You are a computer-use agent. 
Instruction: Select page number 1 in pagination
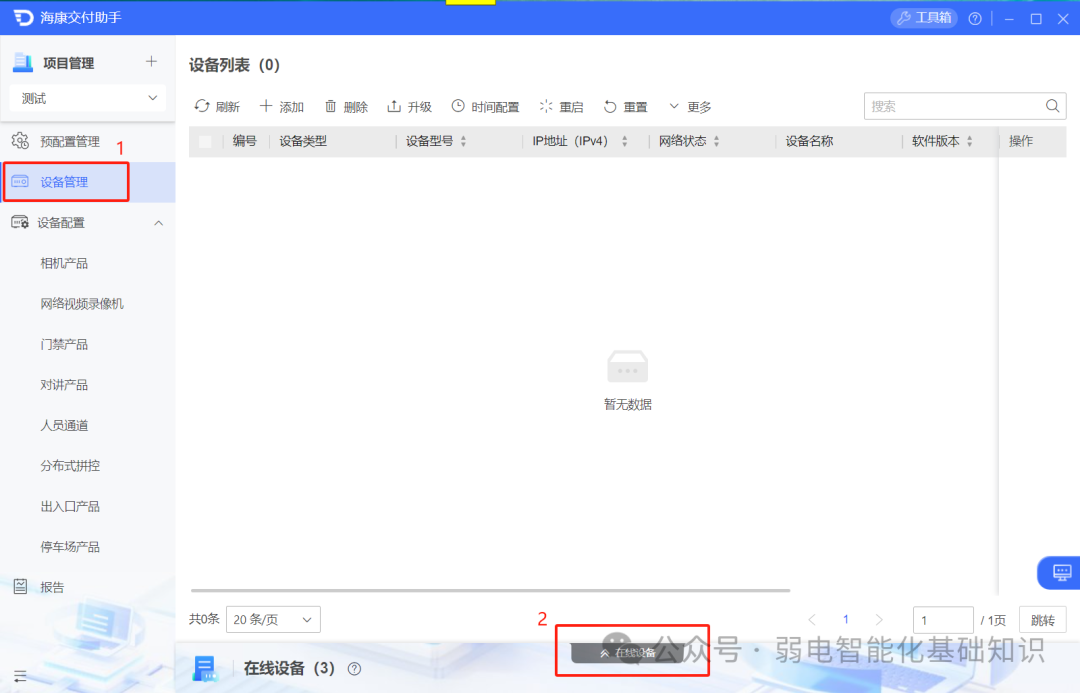tap(846, 619)
